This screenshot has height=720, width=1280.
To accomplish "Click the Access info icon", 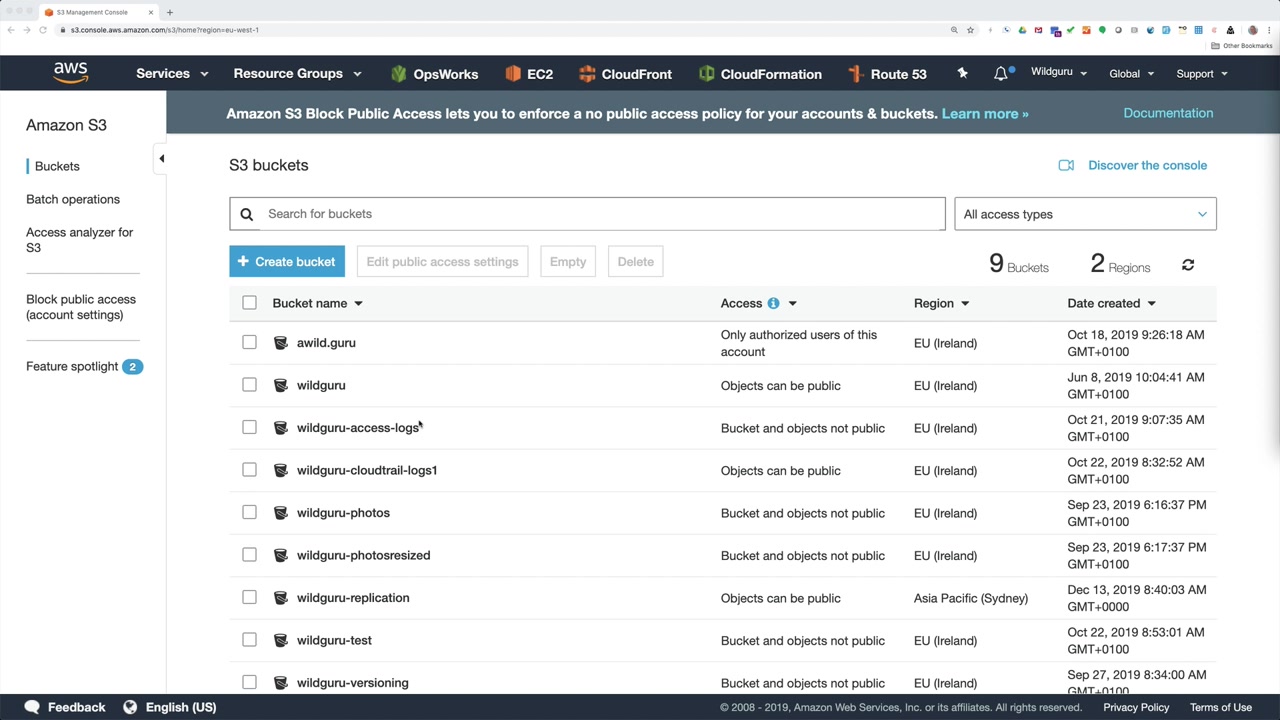I will pos(773,303).
